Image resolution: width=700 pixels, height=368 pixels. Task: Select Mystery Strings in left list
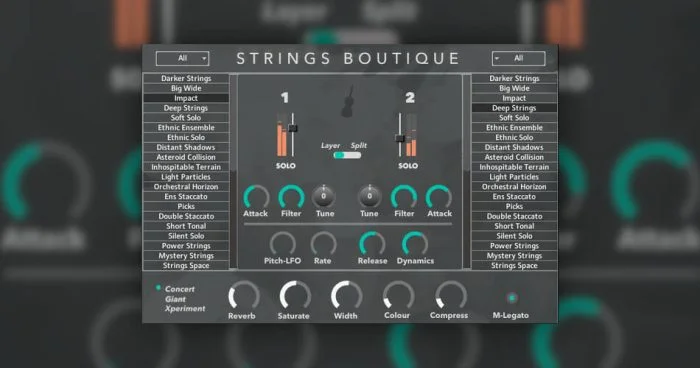[x=186, y=255]
